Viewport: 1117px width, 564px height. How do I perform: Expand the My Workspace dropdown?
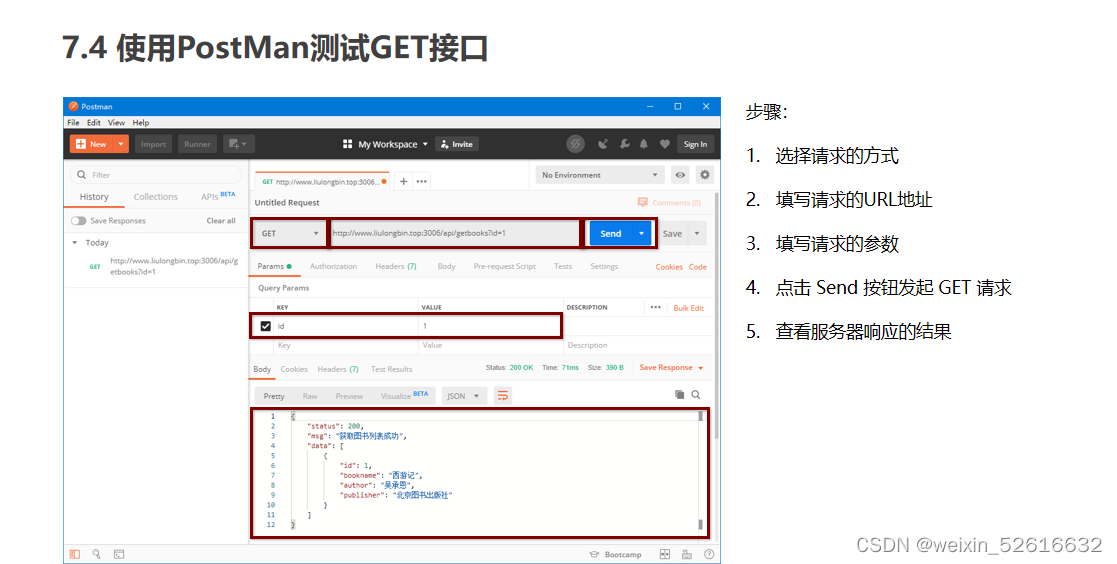[x=385, y=144]
